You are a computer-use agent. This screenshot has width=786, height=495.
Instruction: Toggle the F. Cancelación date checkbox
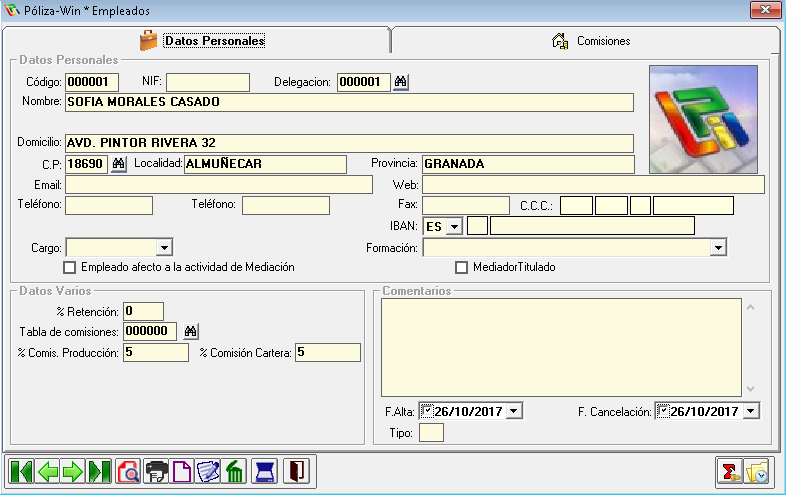click(x=663, y=412)
